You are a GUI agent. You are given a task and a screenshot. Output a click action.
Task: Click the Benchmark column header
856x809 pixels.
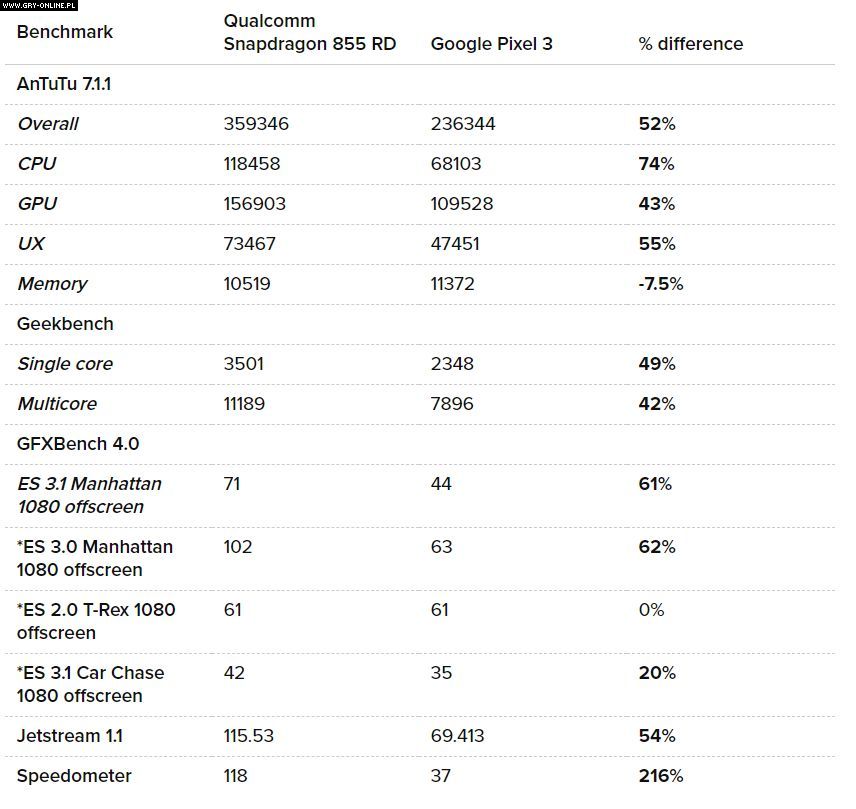point(65,32)
